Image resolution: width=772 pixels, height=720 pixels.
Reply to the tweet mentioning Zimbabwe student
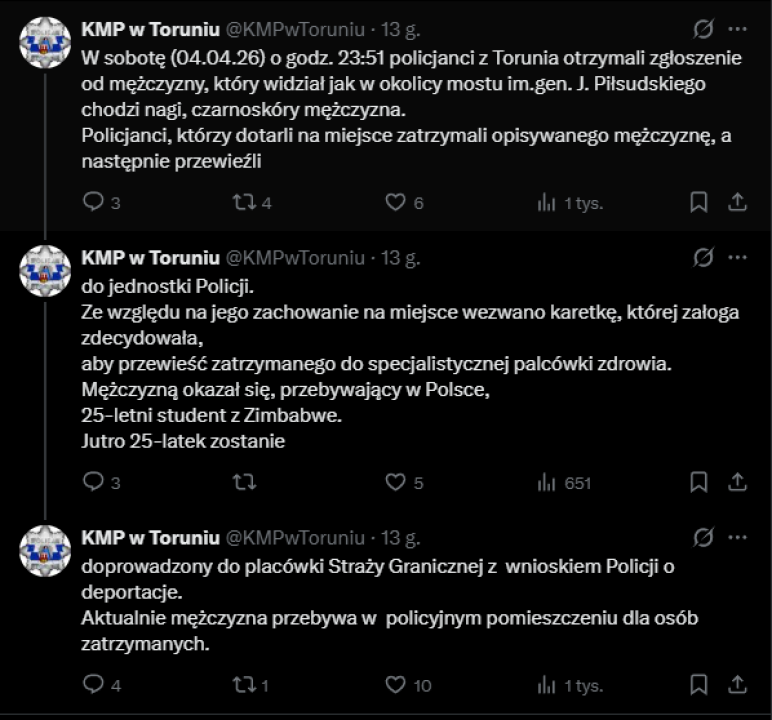pyautogui.click(x=93, y=483)
